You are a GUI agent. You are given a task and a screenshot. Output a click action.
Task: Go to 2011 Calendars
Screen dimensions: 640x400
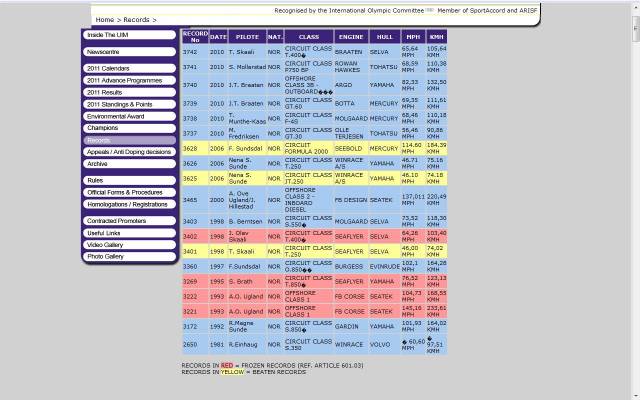point(129,69)
